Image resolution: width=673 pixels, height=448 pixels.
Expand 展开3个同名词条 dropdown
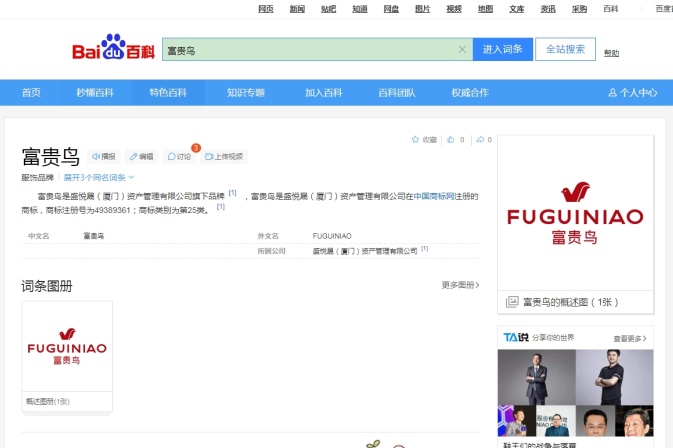(99, 177)
